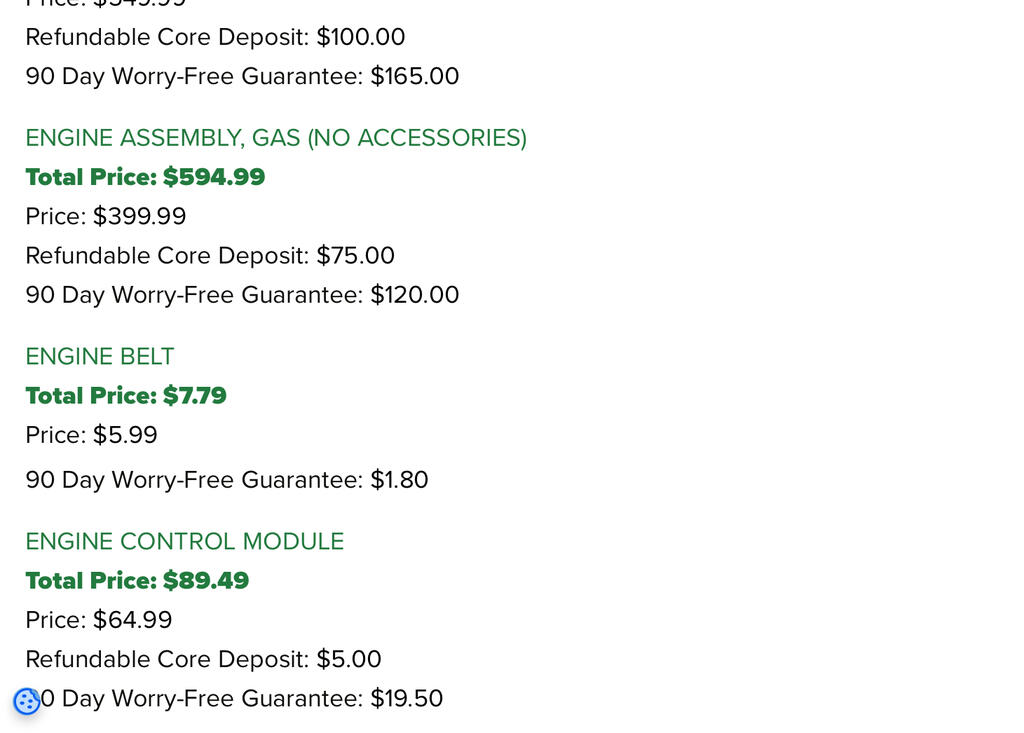Screen dimensions: 1024x733
Task: Click the partially visible price line at top
Action: click(x=106, y=3)
